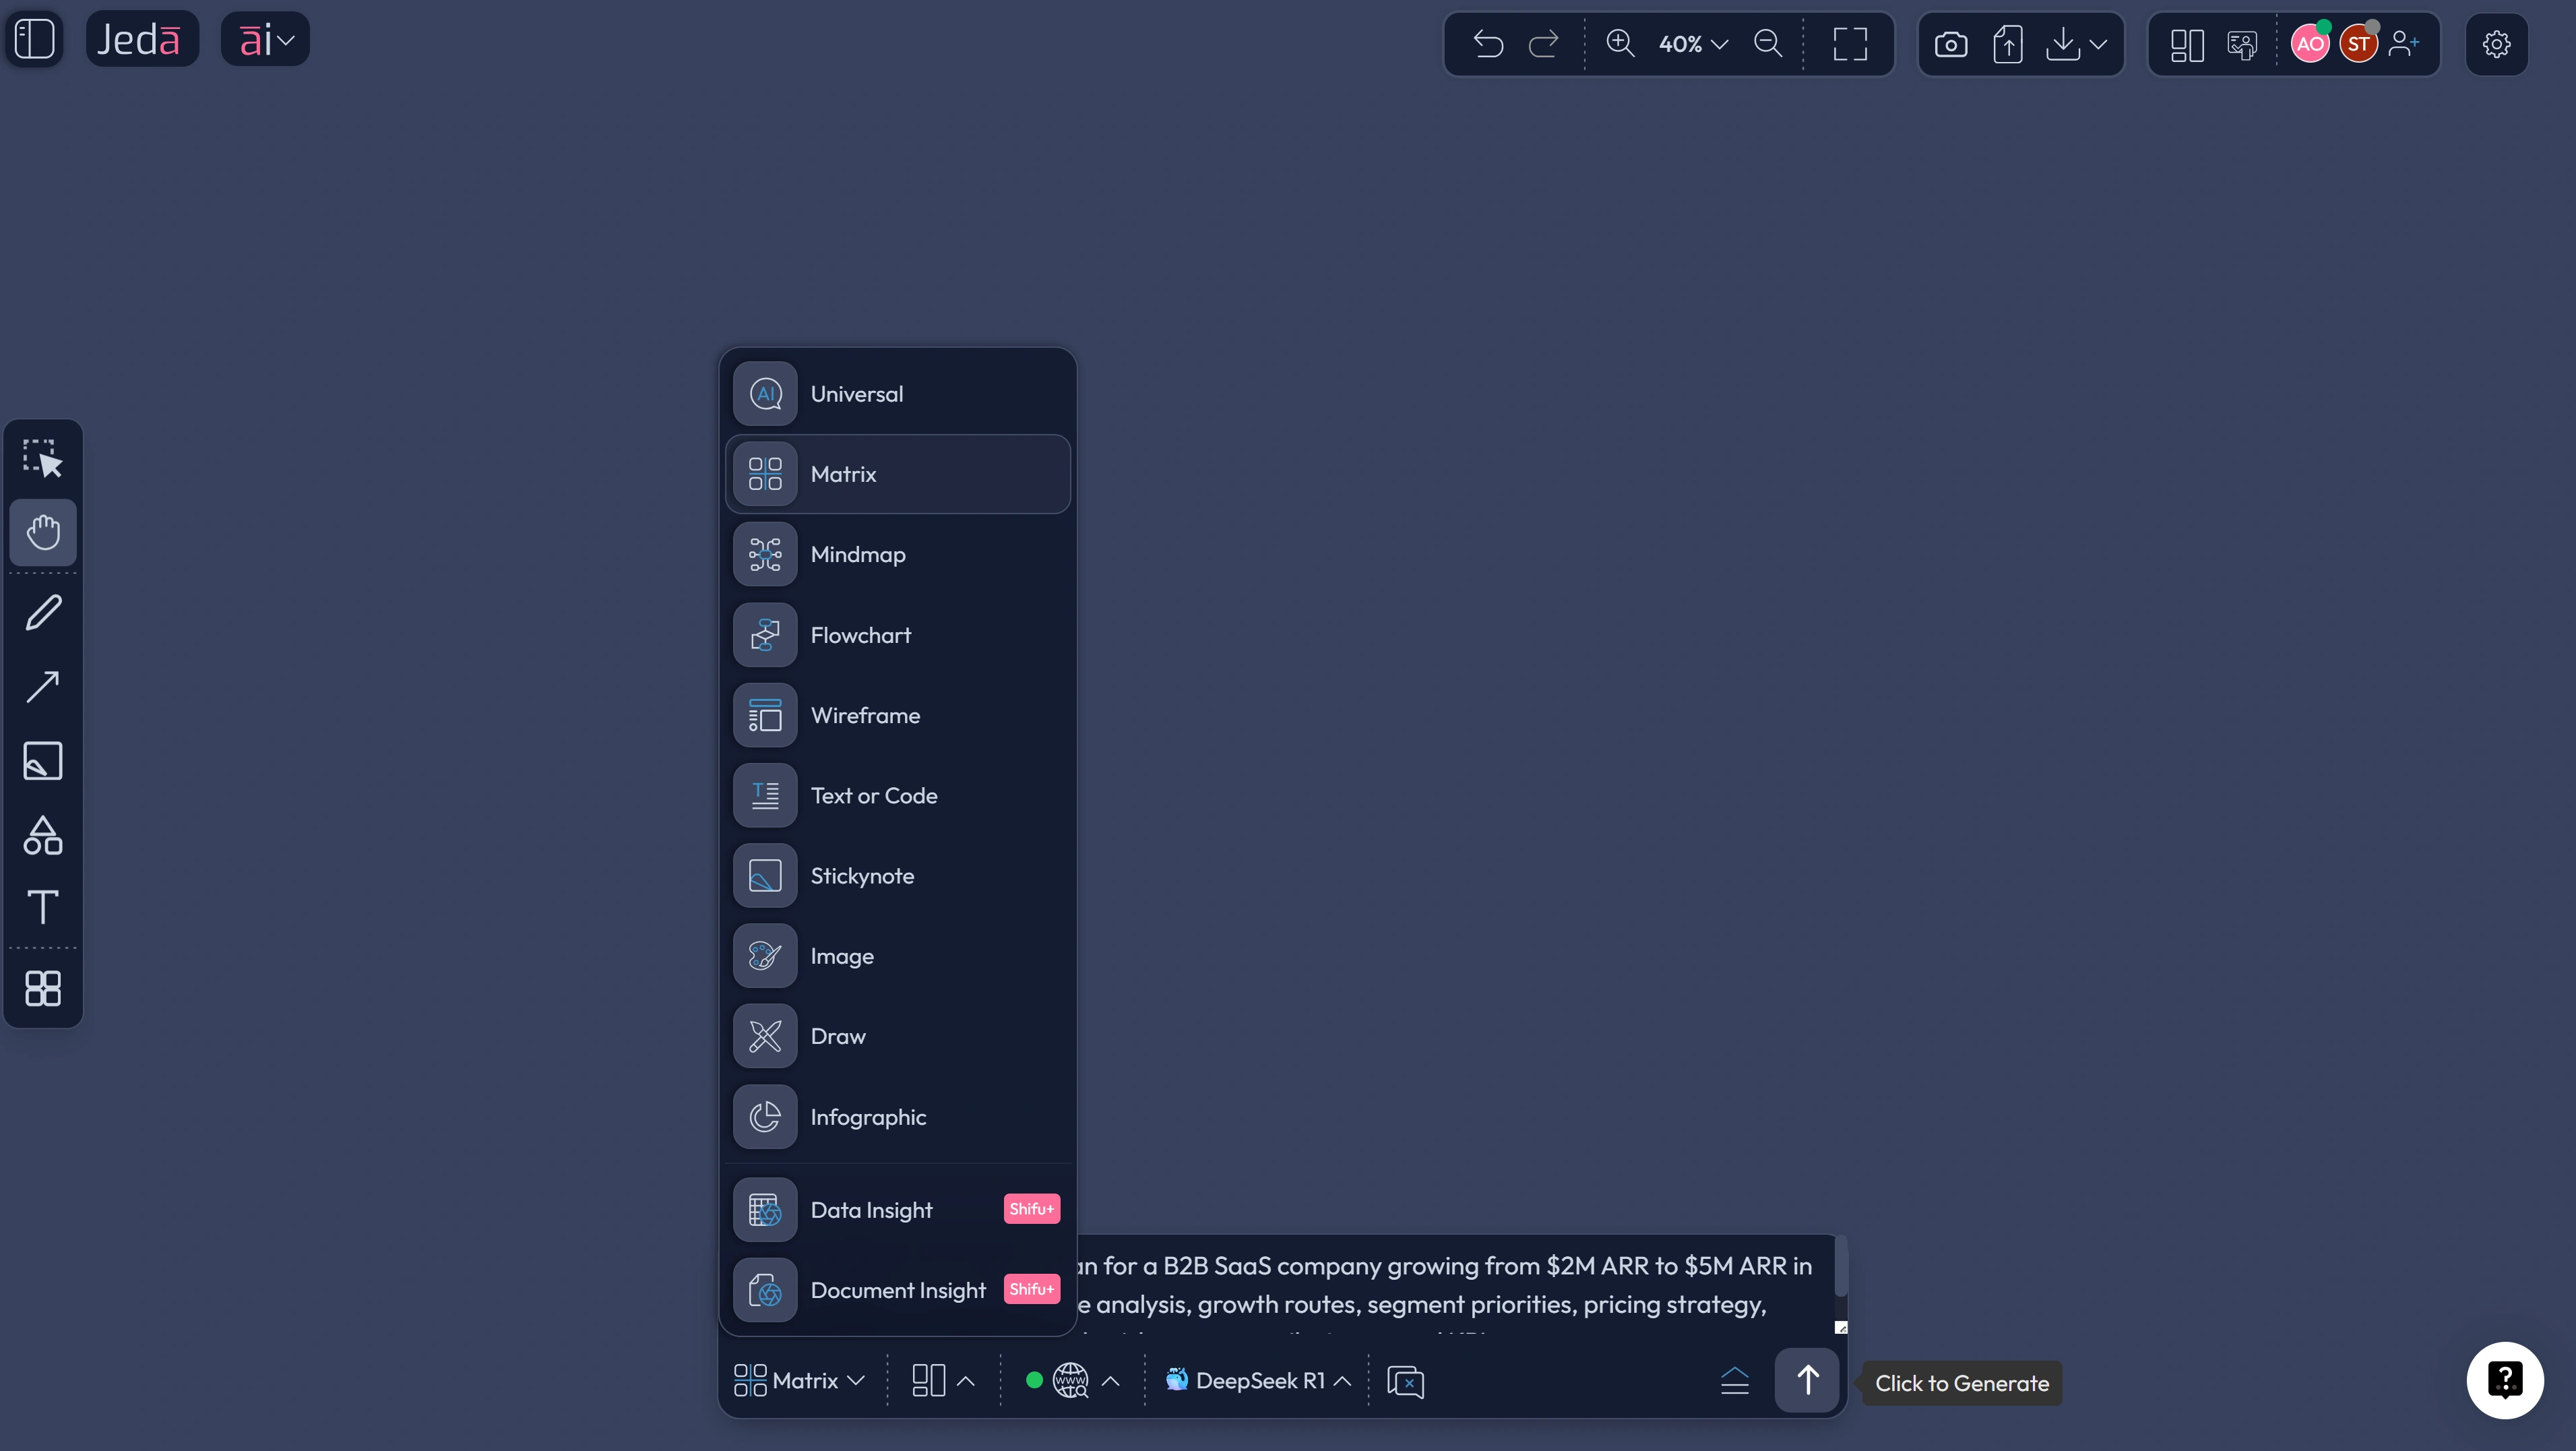Toggle fullscreen frame view
Viewport: 2576px width, 1451px height.
[1850, 44]
